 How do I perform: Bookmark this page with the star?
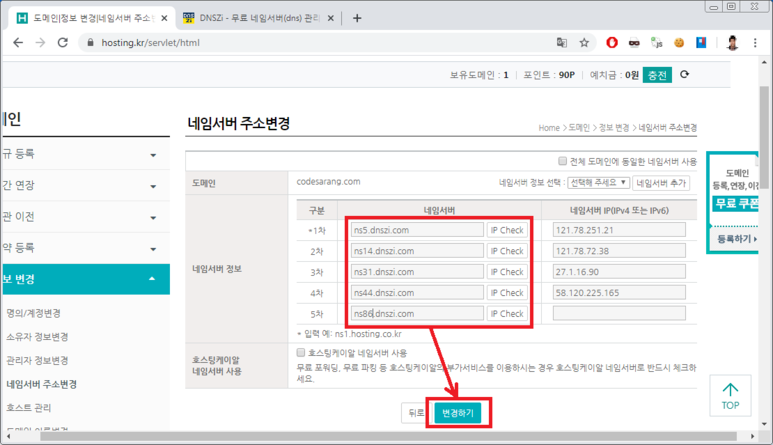tap(584, 43)
